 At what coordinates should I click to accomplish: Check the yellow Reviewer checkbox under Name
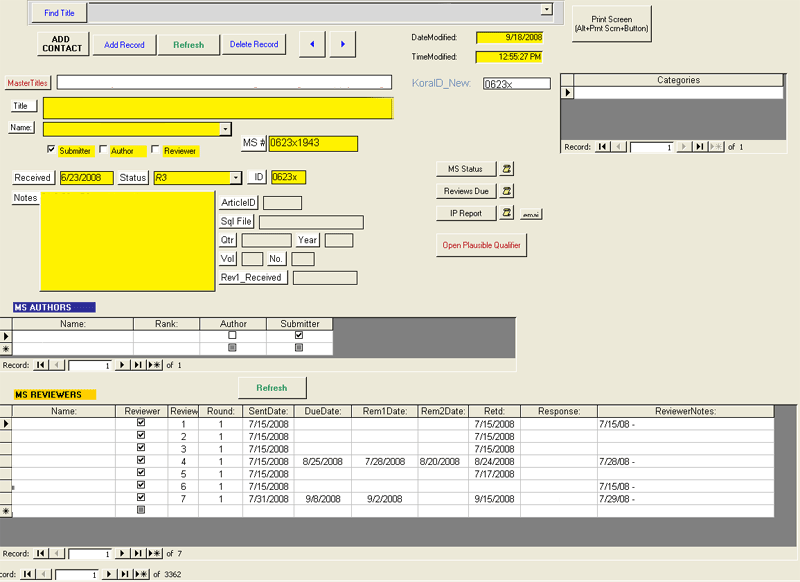[155, 149]
